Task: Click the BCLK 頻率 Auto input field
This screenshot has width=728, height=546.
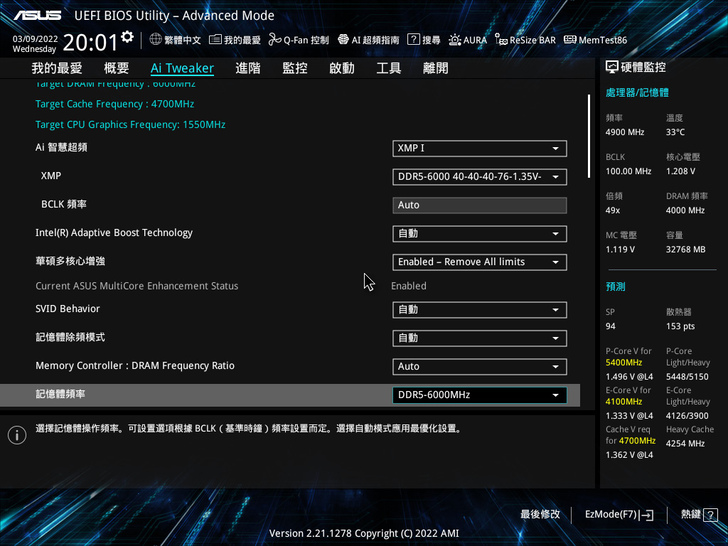Action: [x=479, y=205]
